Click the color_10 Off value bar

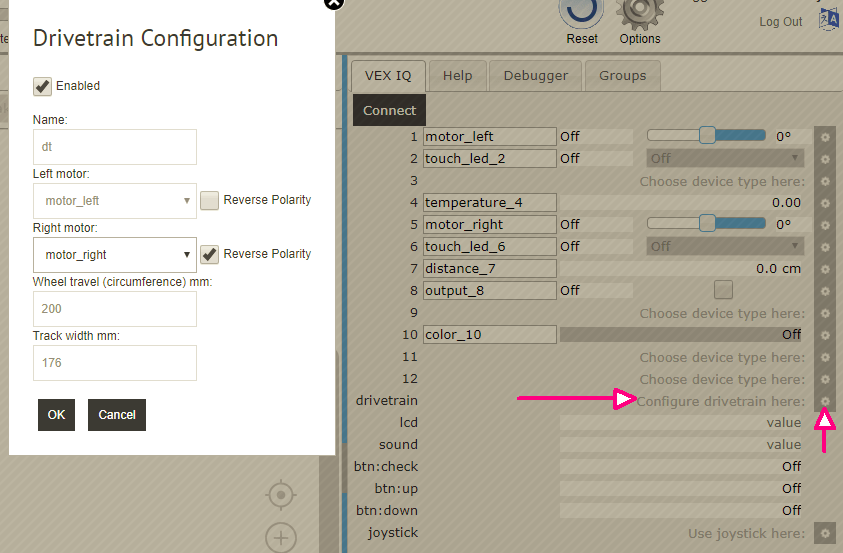click(x=682, y=334)
